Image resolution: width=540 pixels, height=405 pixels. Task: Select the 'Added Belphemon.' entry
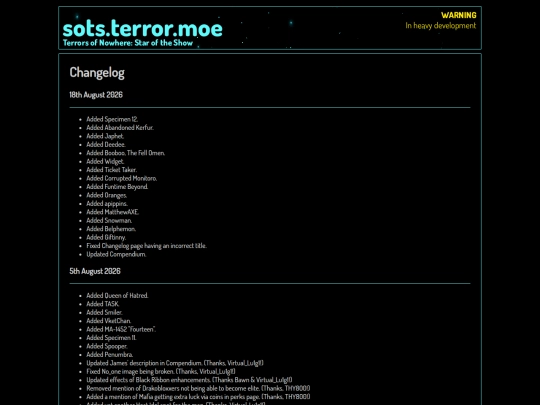click(x=111, y=229)
